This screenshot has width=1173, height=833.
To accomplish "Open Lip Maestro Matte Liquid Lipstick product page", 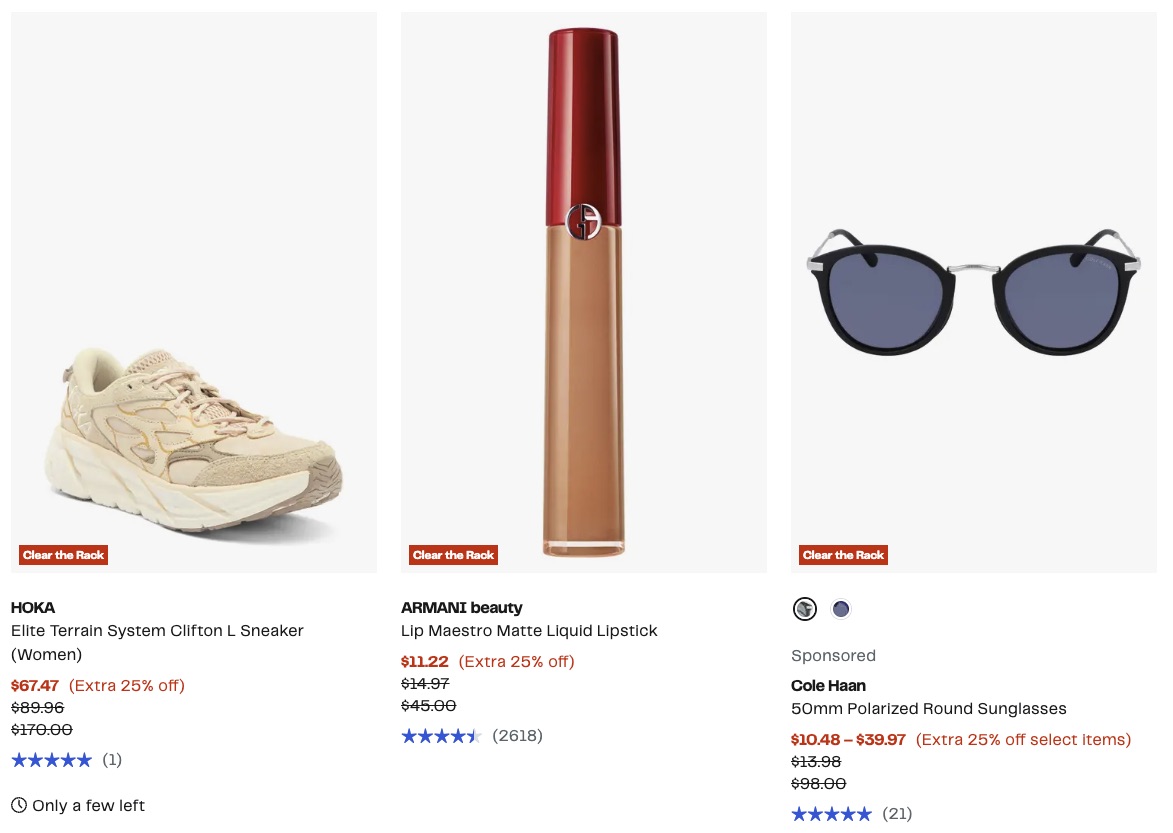I will click(529, 630).
